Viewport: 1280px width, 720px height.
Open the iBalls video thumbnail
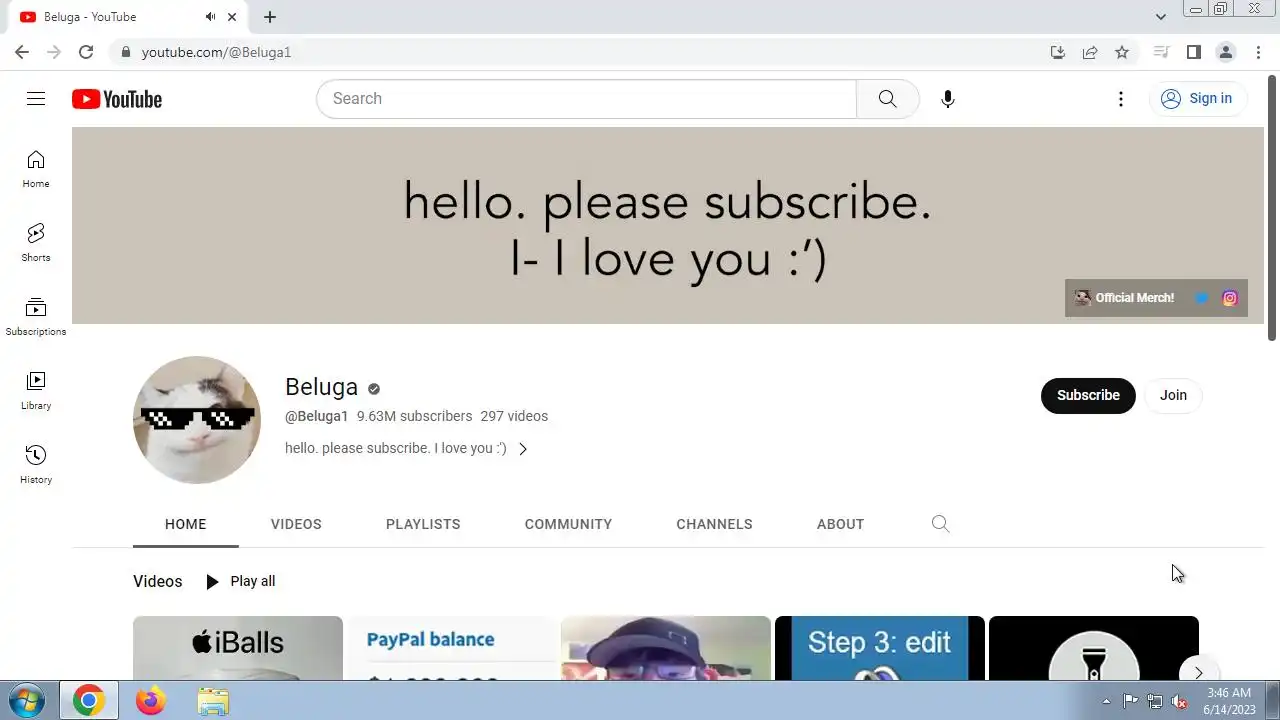coord(238,648)
